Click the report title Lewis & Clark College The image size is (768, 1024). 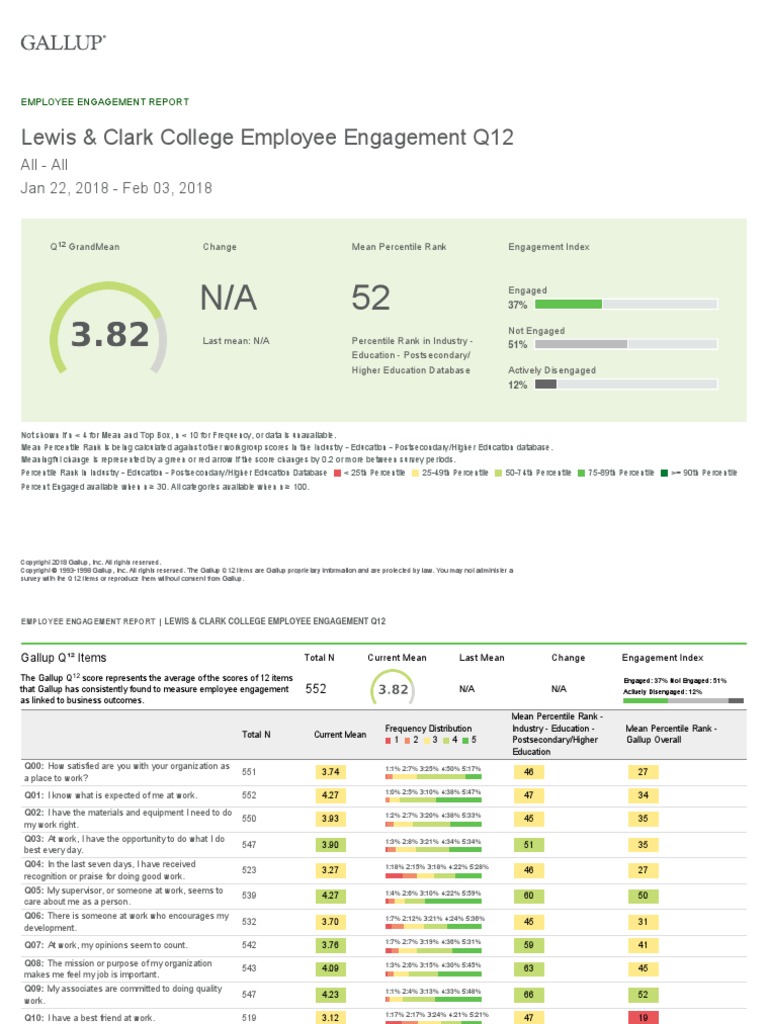pos(267,137)
